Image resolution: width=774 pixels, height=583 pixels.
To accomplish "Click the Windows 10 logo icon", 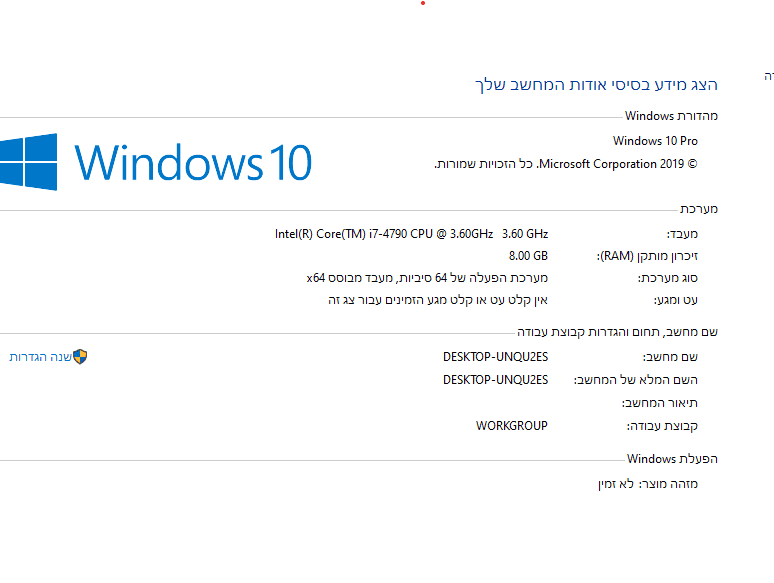I will point(28,162).
